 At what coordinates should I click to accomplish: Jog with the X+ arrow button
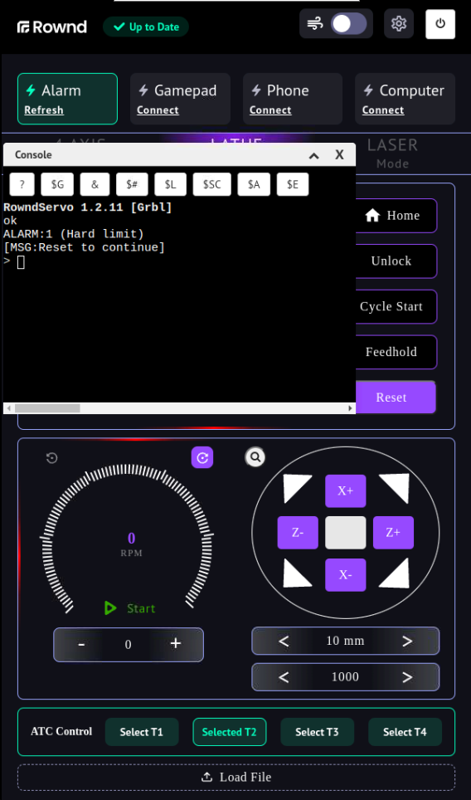tap(345, 491)
